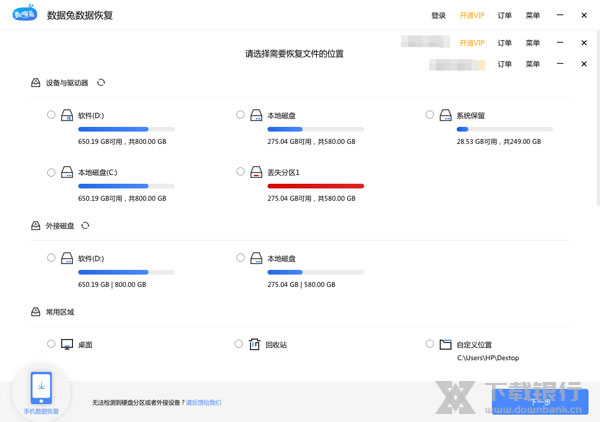Click the red 丢失分区1 usage bar
Viewport: 600px width, 422px height.
(316, 186)
